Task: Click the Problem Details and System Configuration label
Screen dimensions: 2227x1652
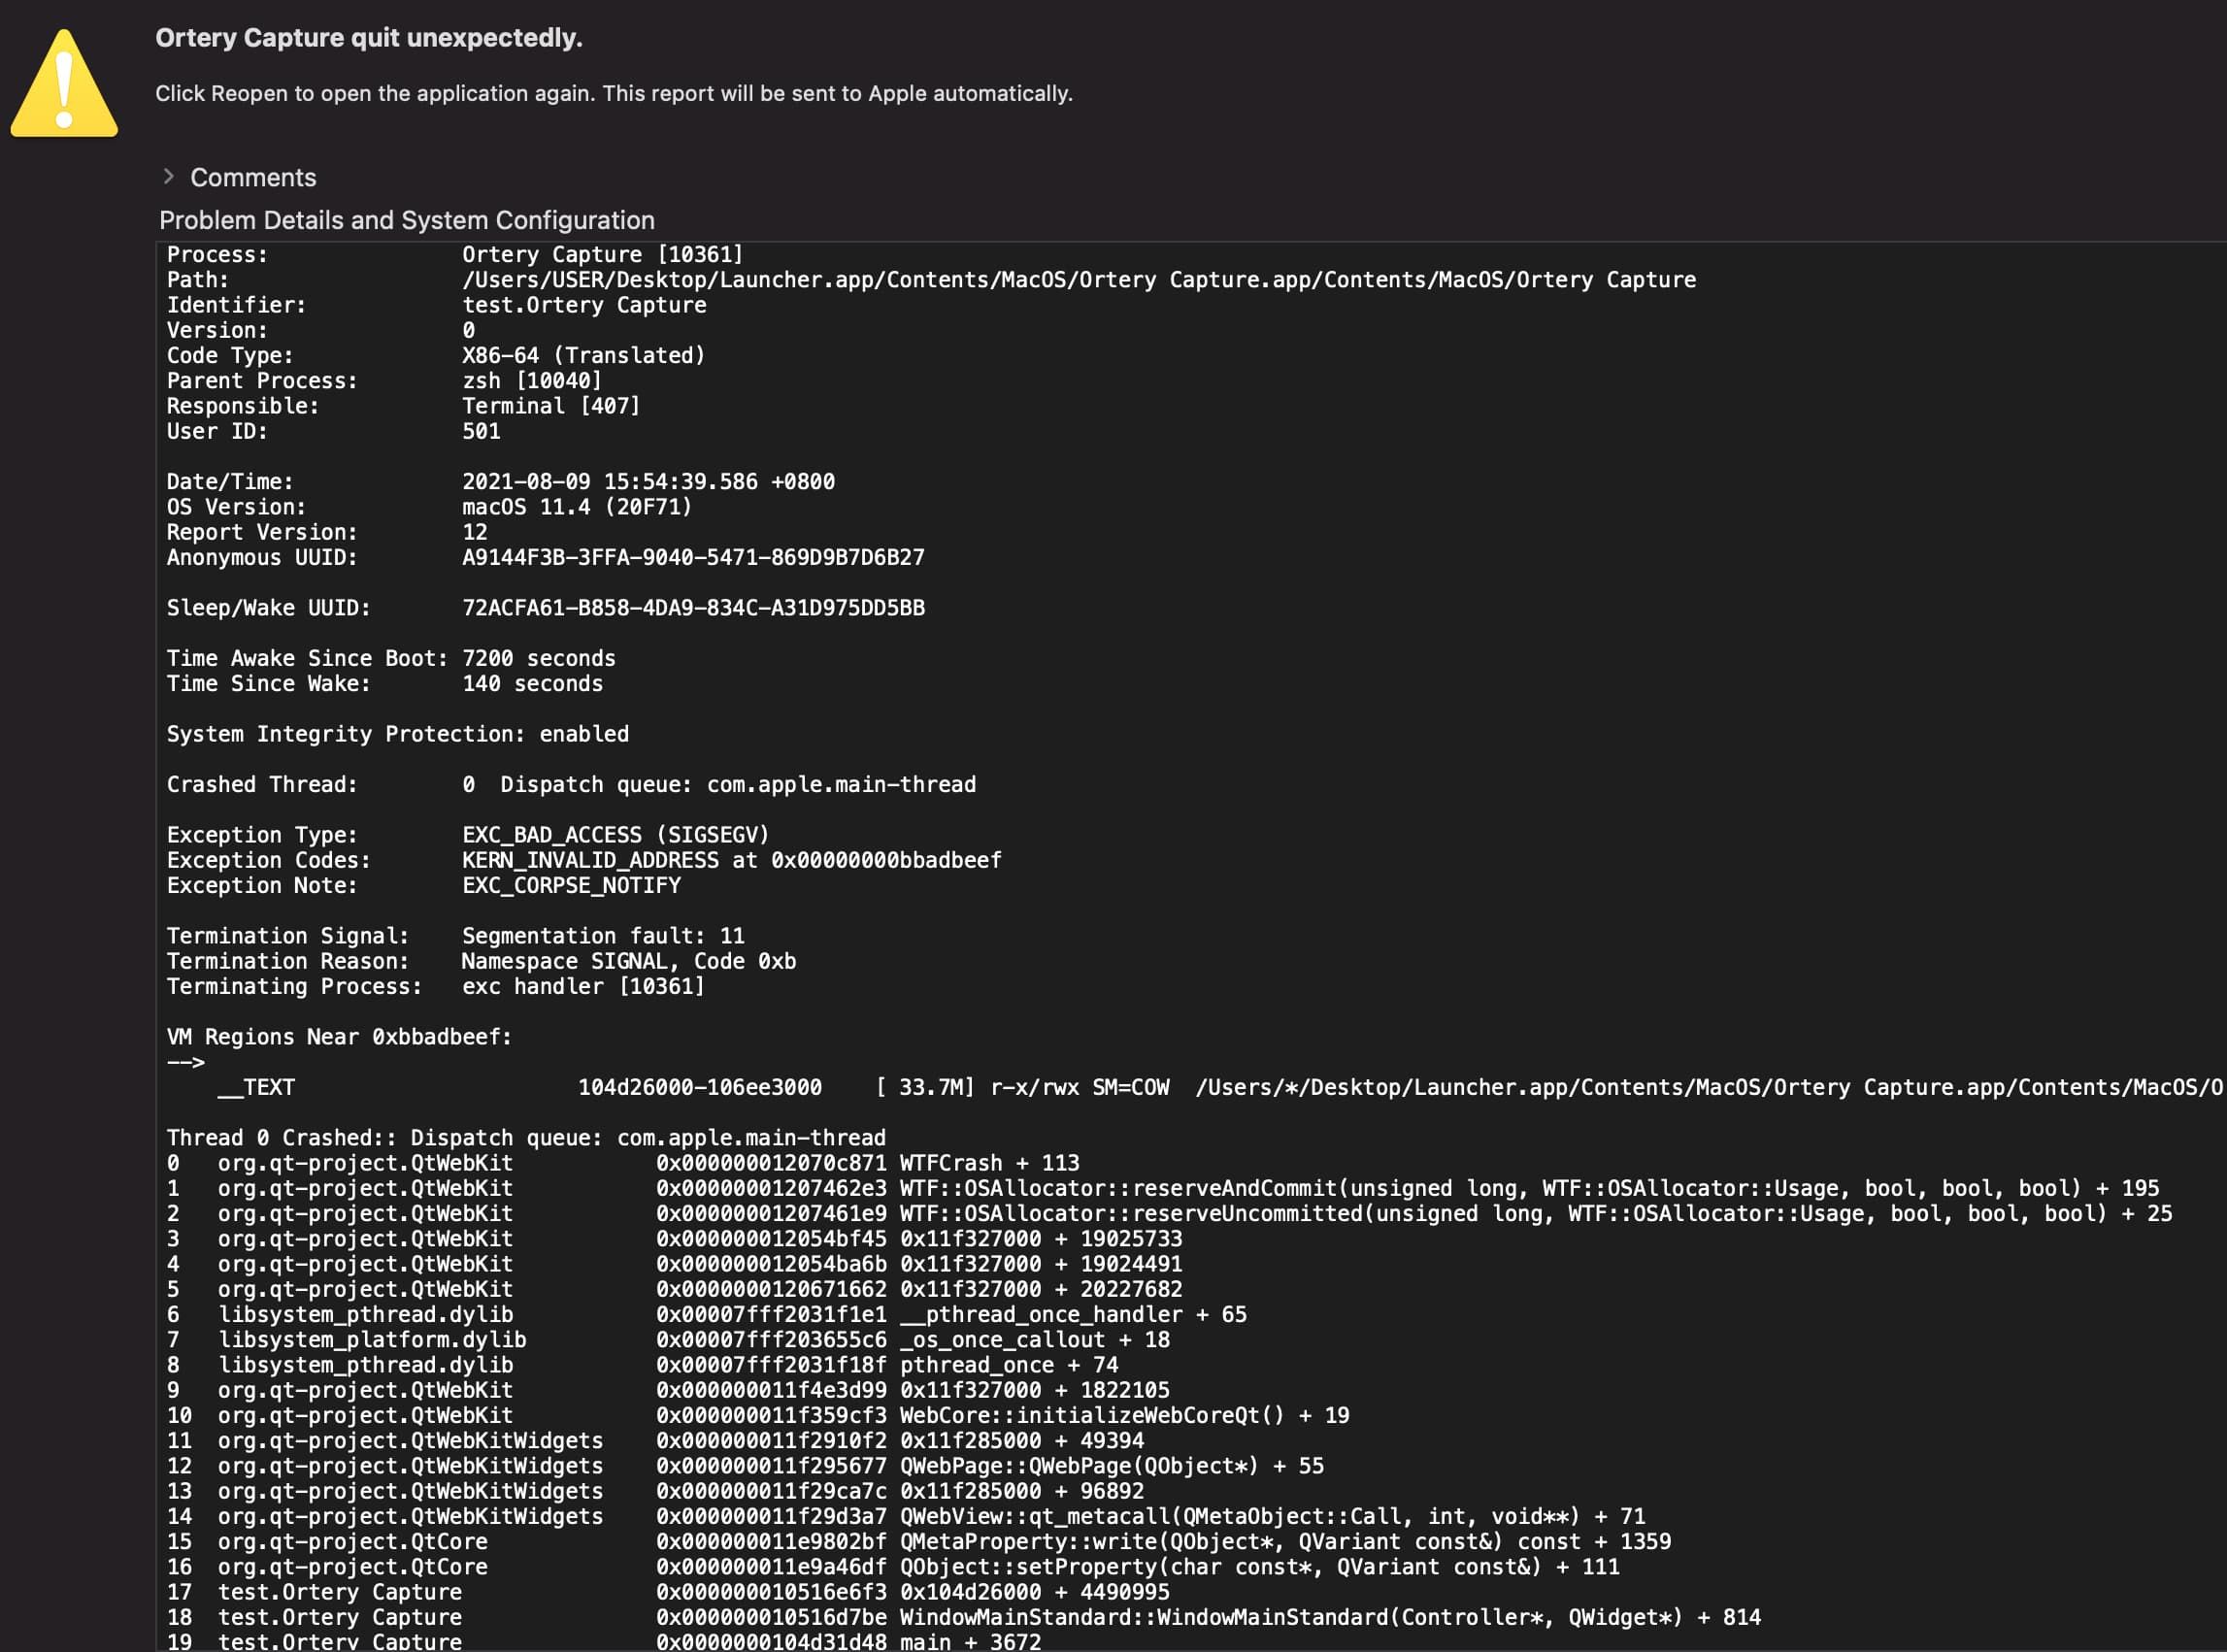Action: [x=407, y=220]
